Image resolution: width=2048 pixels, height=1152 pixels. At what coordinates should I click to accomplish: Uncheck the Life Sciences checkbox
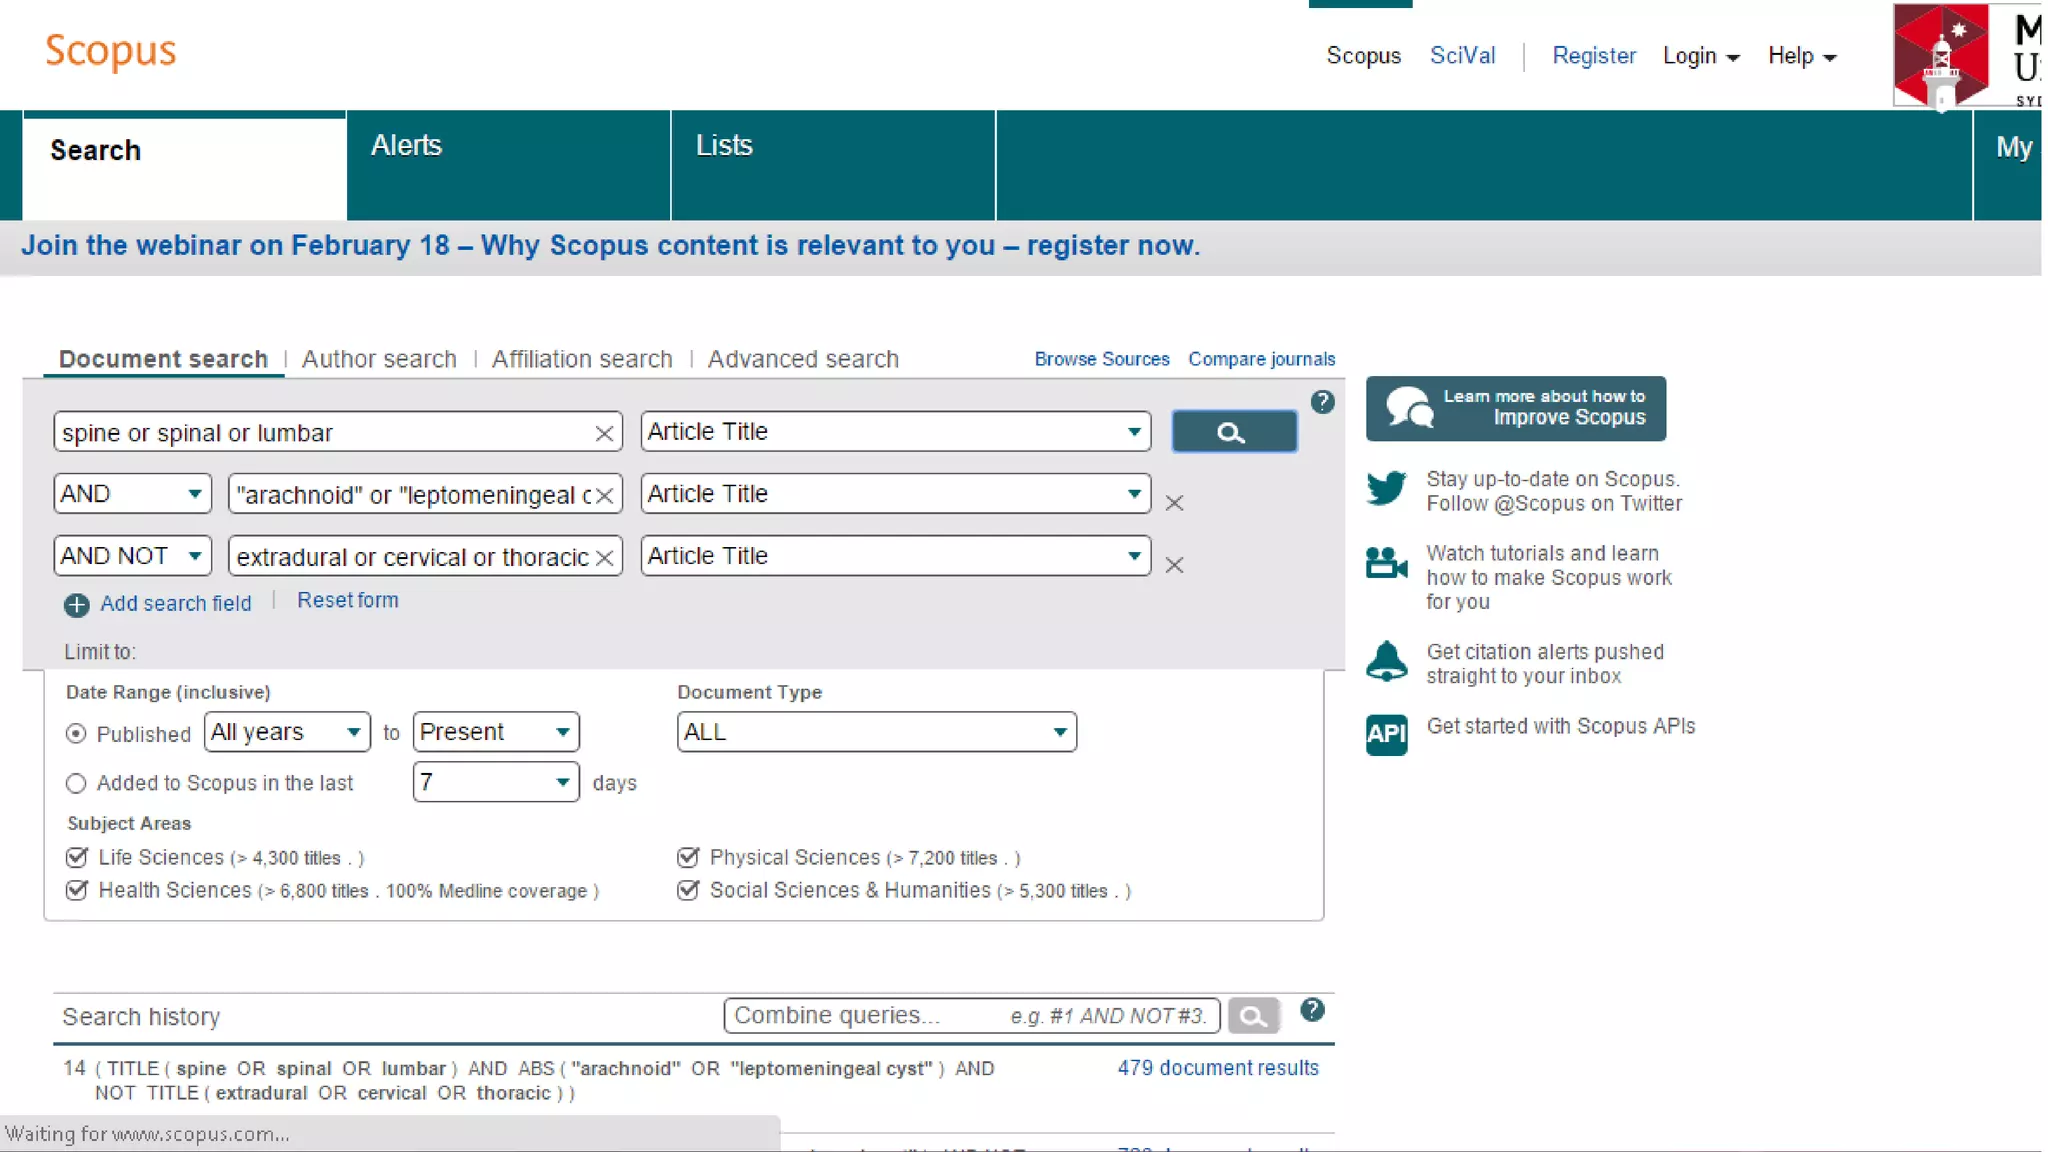coord(77,857)
